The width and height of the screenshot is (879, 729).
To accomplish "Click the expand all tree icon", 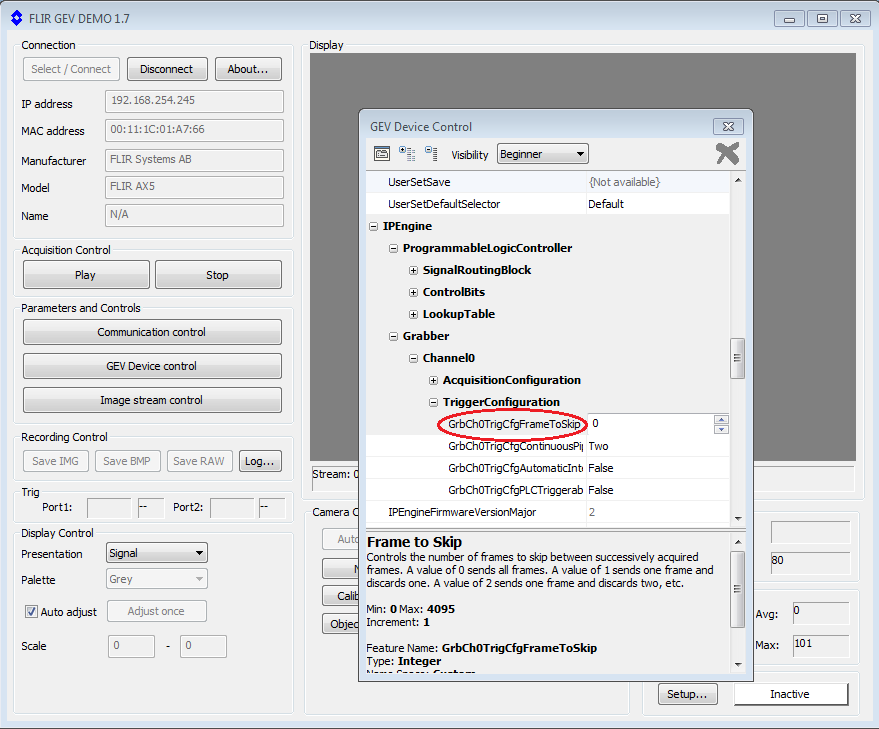I will tap(407, 154).
